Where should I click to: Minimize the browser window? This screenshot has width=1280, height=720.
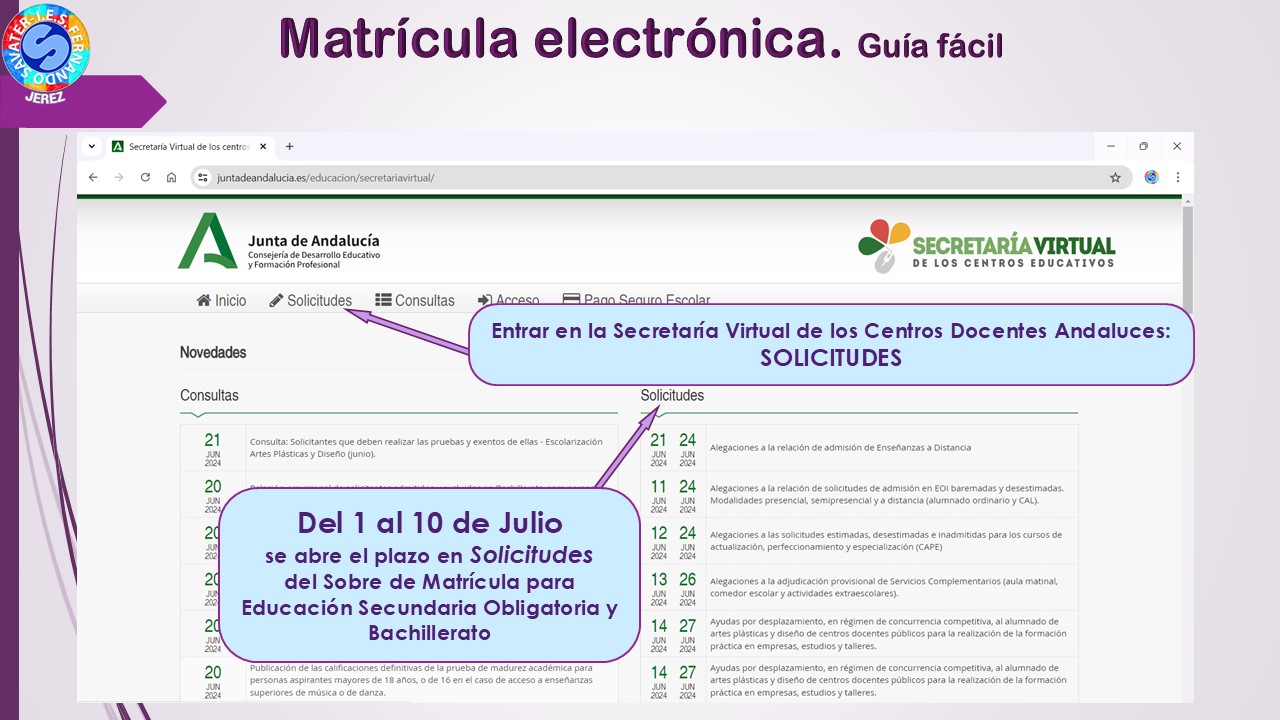1111,146
